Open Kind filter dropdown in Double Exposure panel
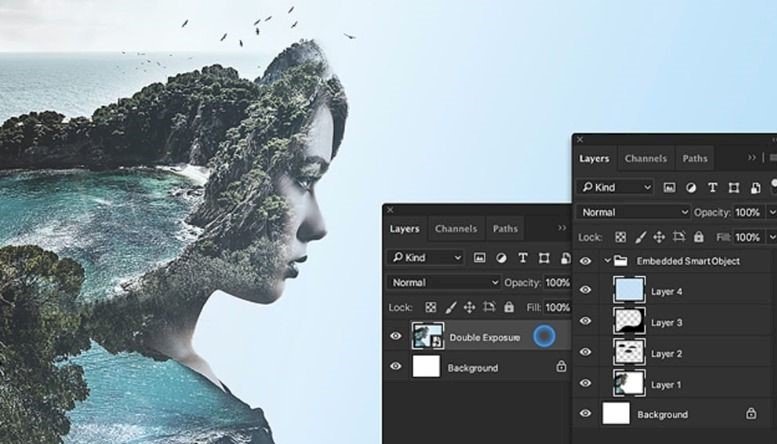The height and width of the screenshot is (444, 777). pos(426,258)
